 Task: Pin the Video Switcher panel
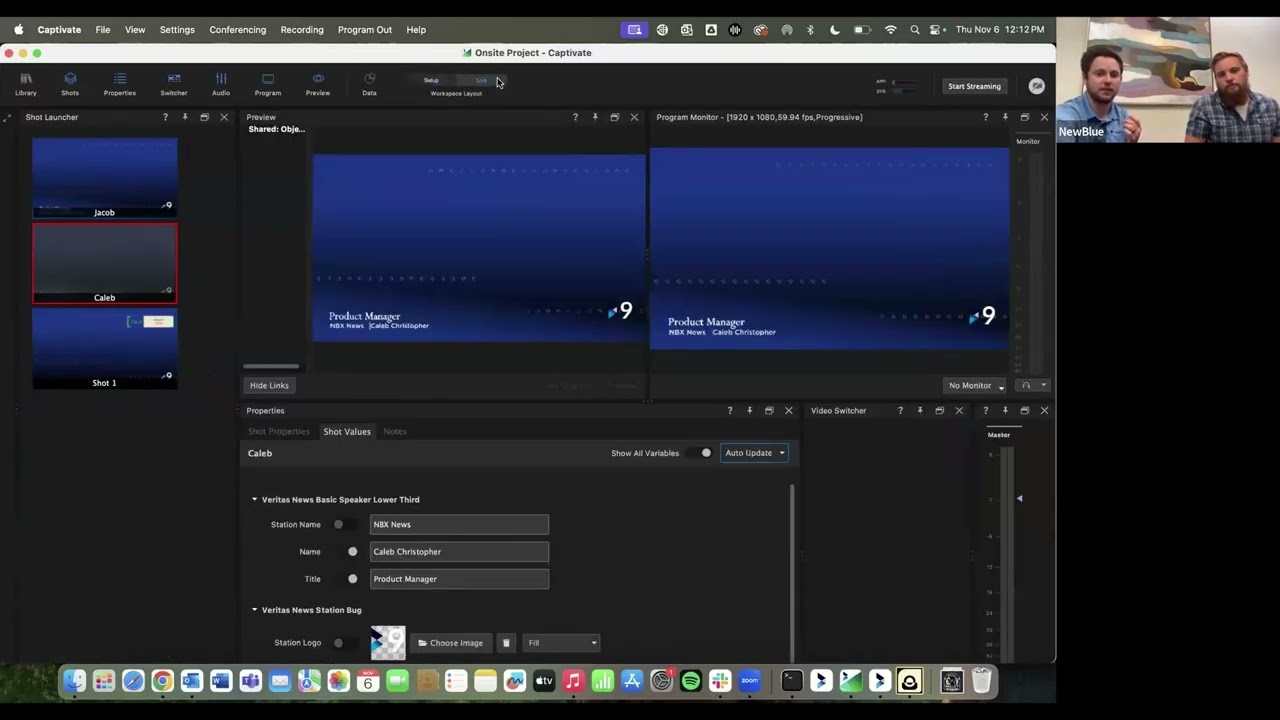pyautogui.click(x=920, y=410)
